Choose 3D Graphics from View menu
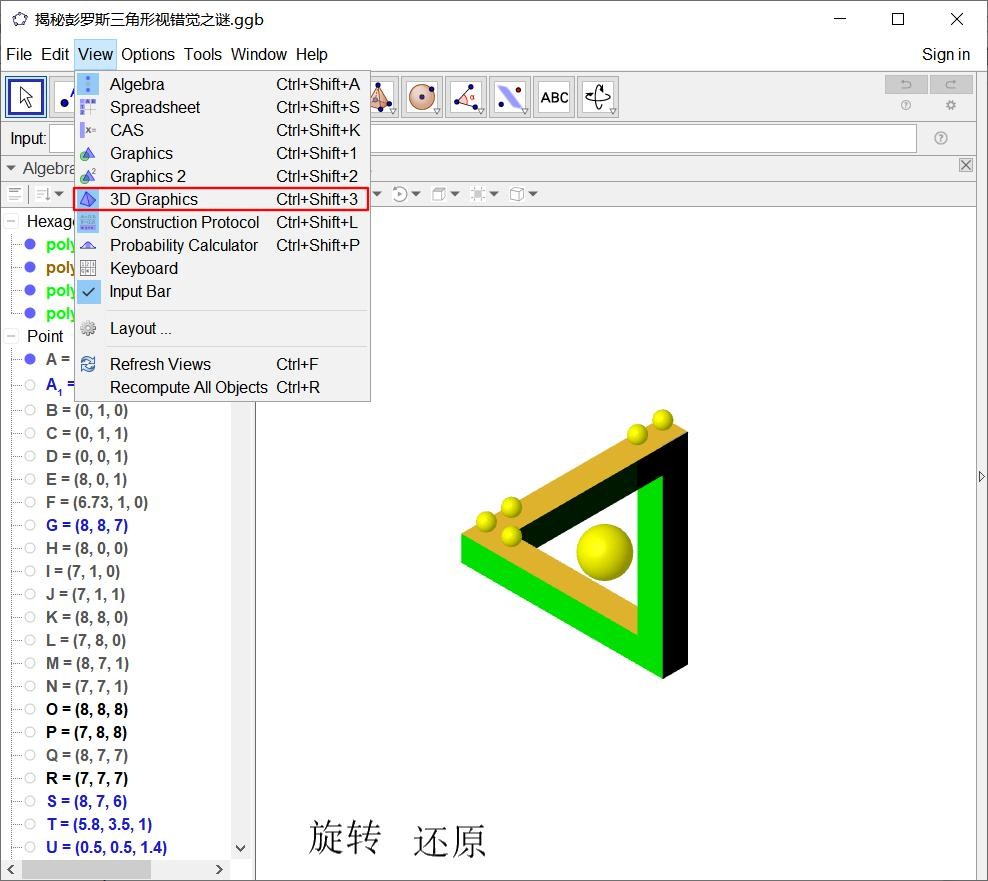The height and width of the screenshot is (881, 988). pos(153,199)
